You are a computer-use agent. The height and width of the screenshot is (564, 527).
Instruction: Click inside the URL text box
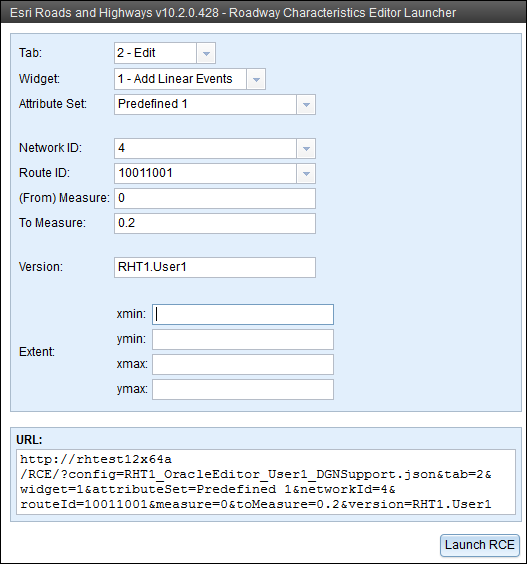point(266,482)
